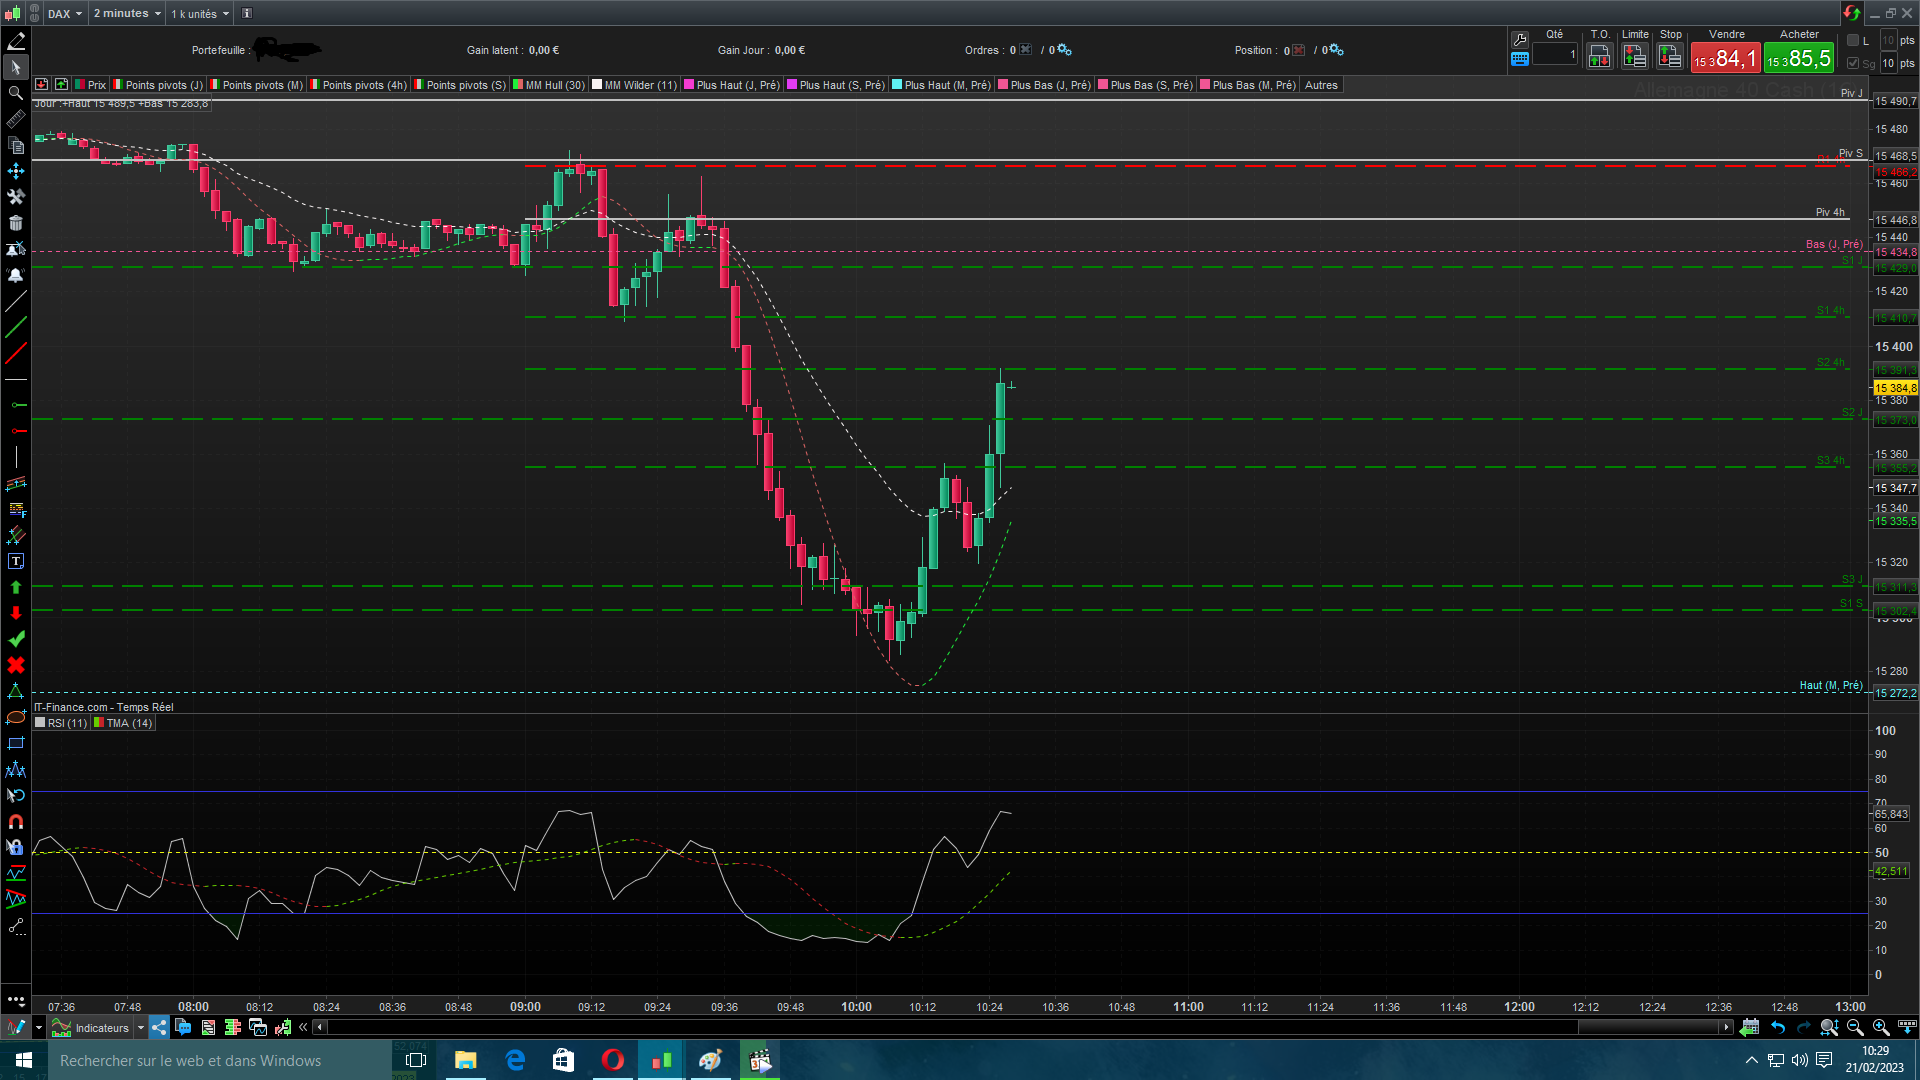The image size is (1920, 1080).
Task: Click the red cross delete tool
Action: [16, 665]
